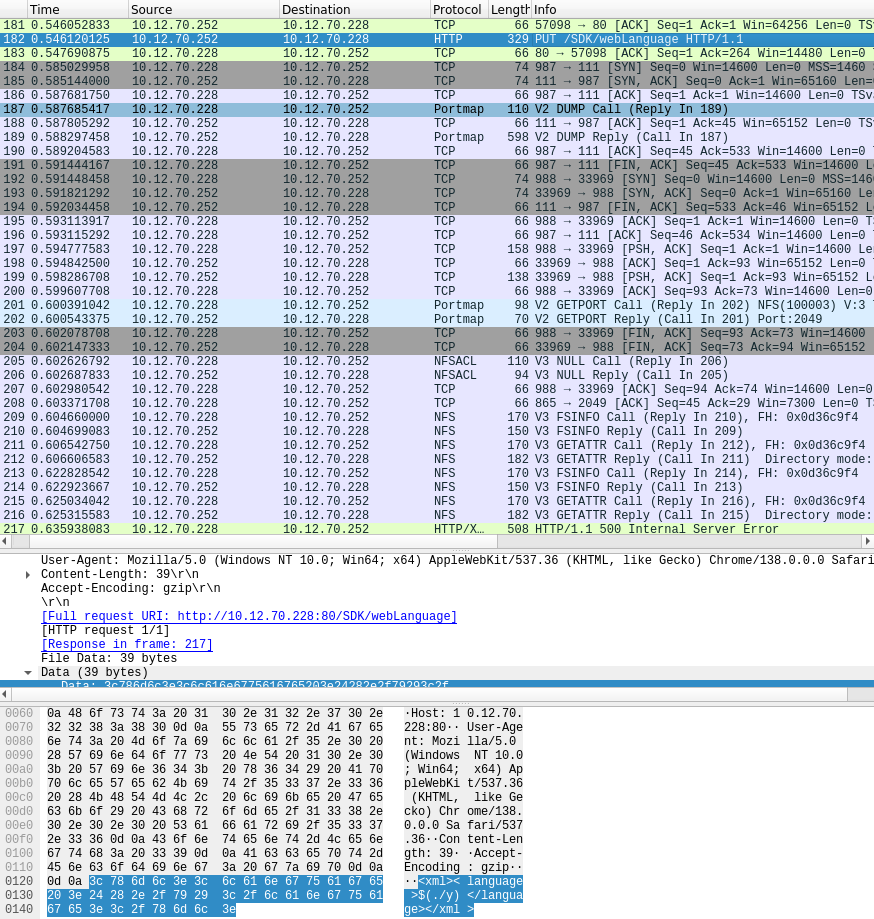Select packet 217 with 500 Internal Server Error
The width and height of the screenshot is (874, 919).
(300, 528)
